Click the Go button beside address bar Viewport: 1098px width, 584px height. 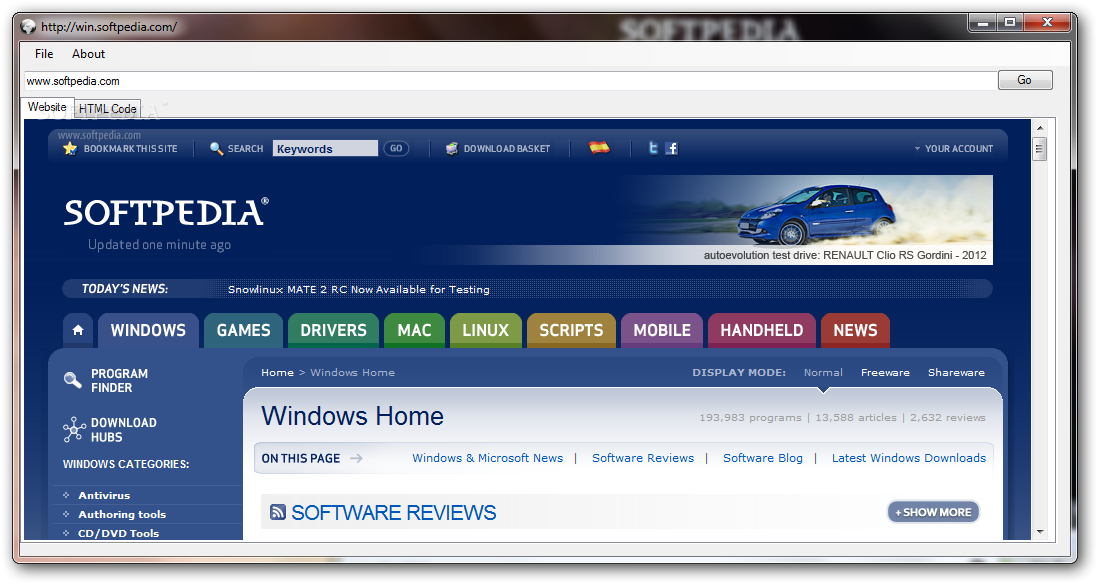click(x=1024, y=80)
